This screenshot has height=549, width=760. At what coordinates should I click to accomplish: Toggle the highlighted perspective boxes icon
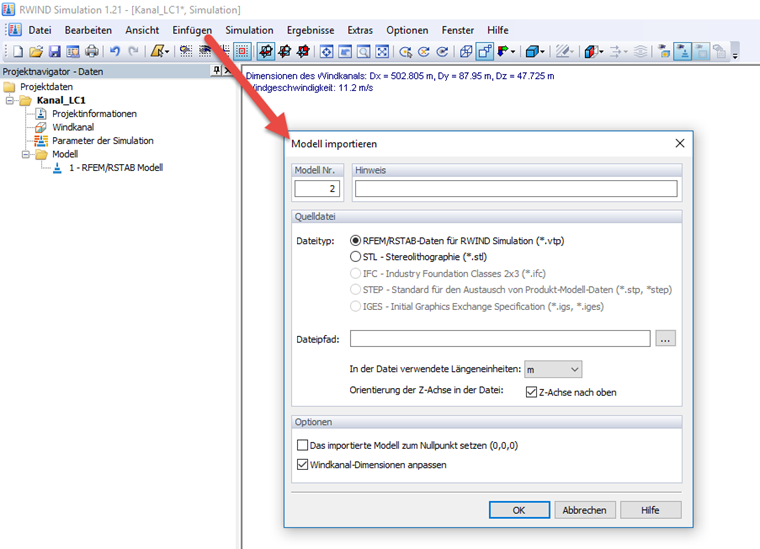pyautogui.click(x=485, y=51)
